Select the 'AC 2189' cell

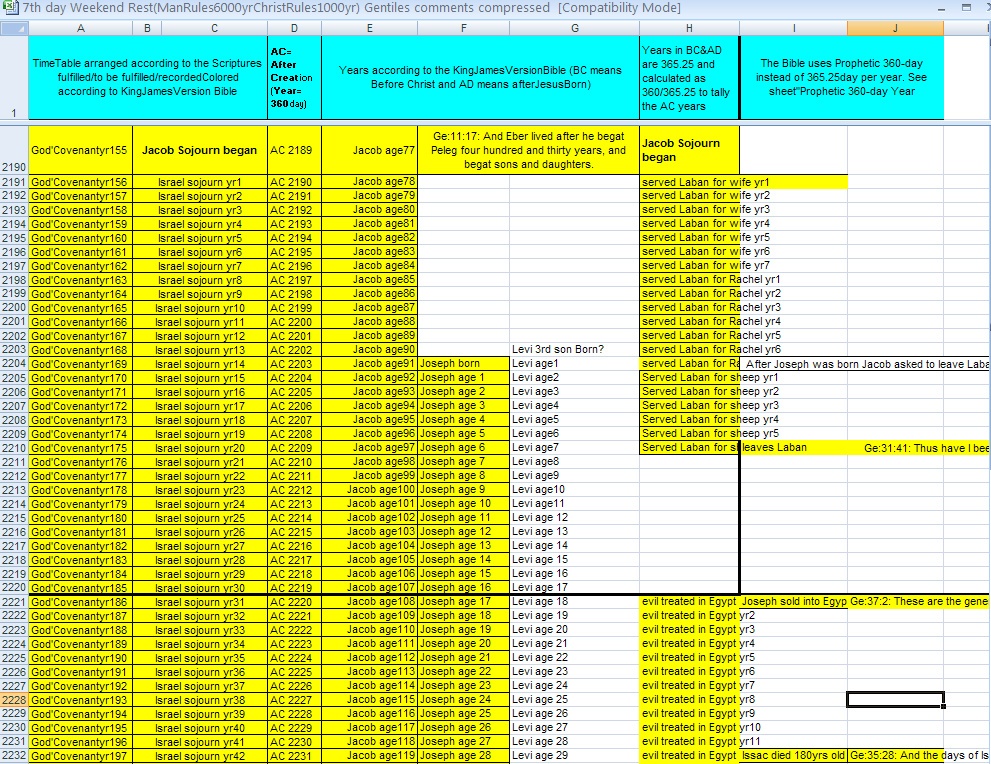(x=295, y=150)
